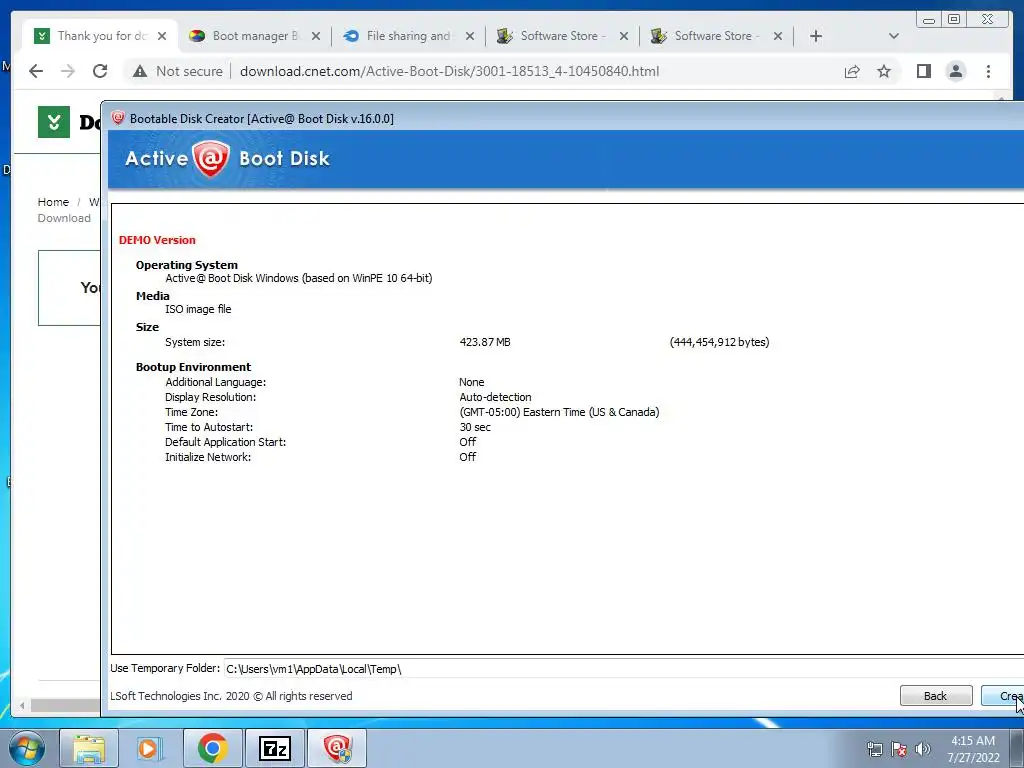Open the Chrome three-dot menu

tap(988, 71)
